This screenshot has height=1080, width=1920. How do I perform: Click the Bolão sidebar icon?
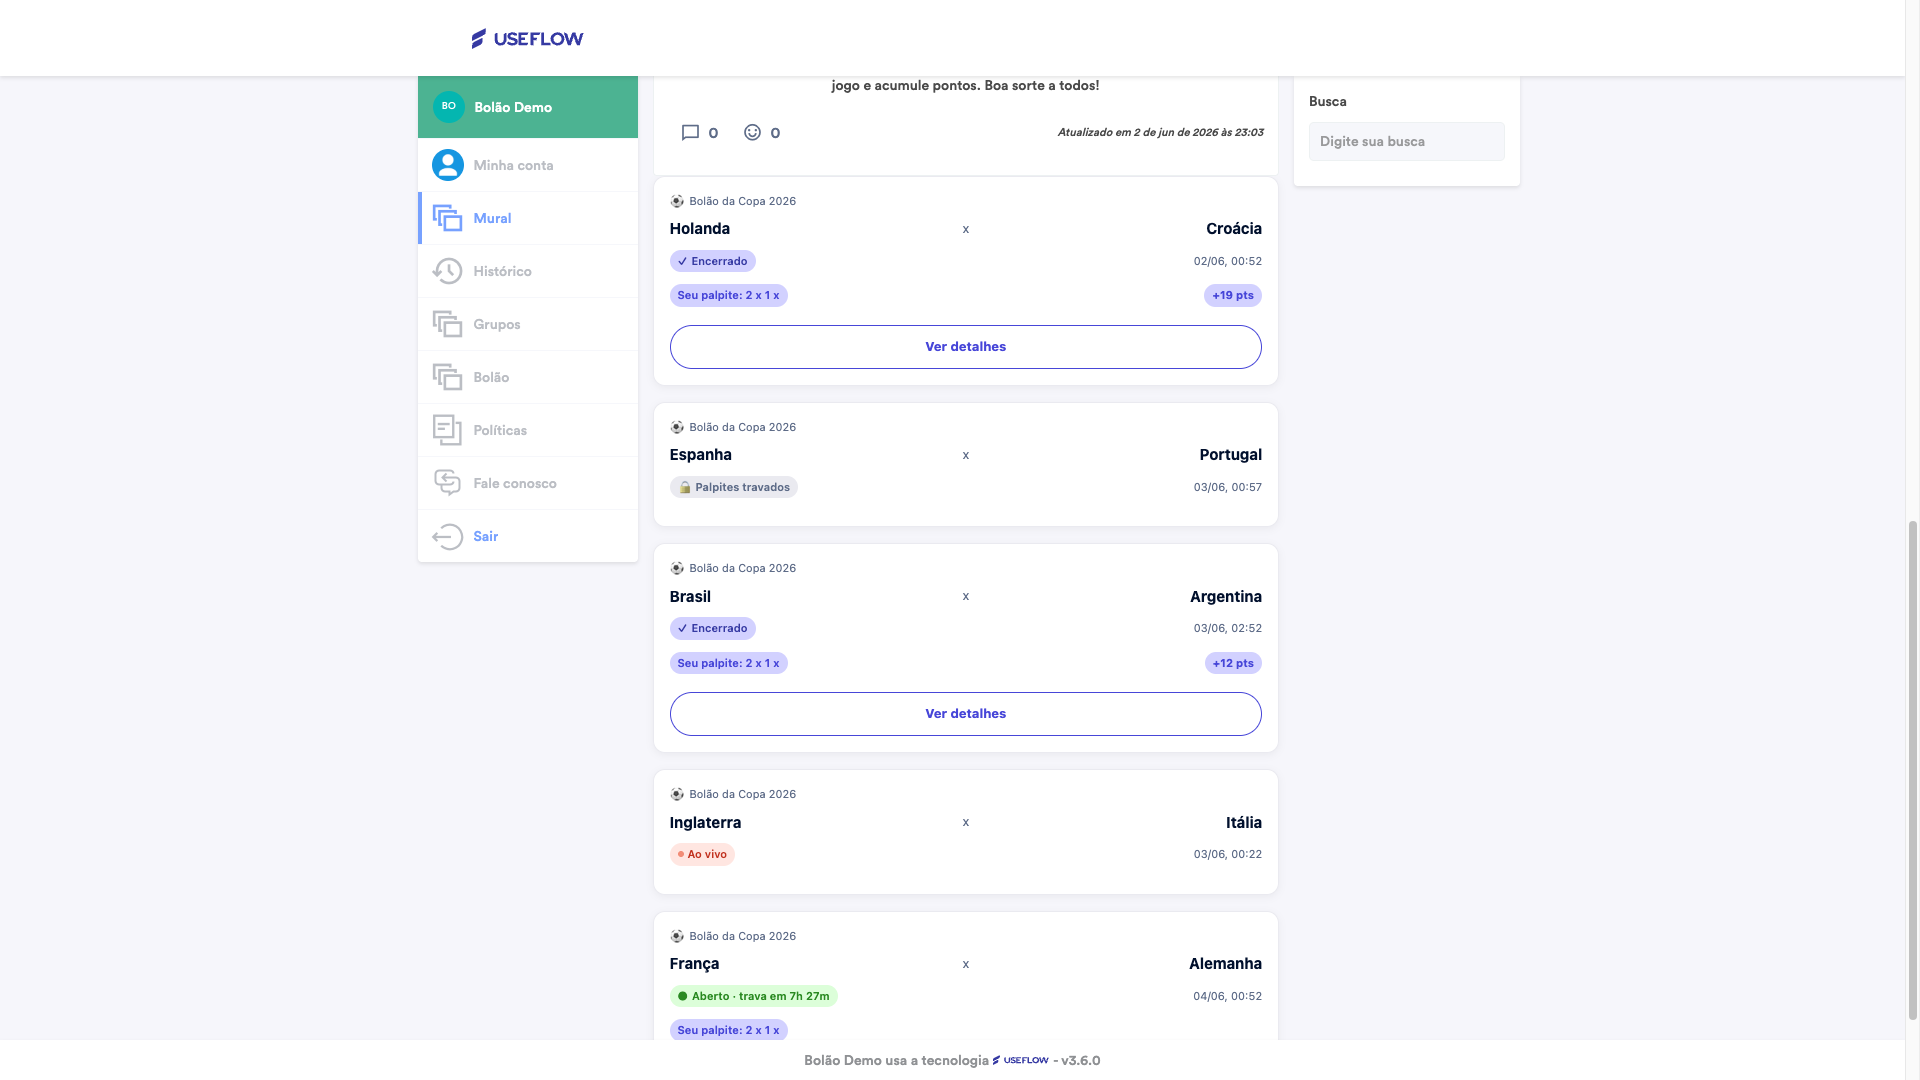pos(448,377)
